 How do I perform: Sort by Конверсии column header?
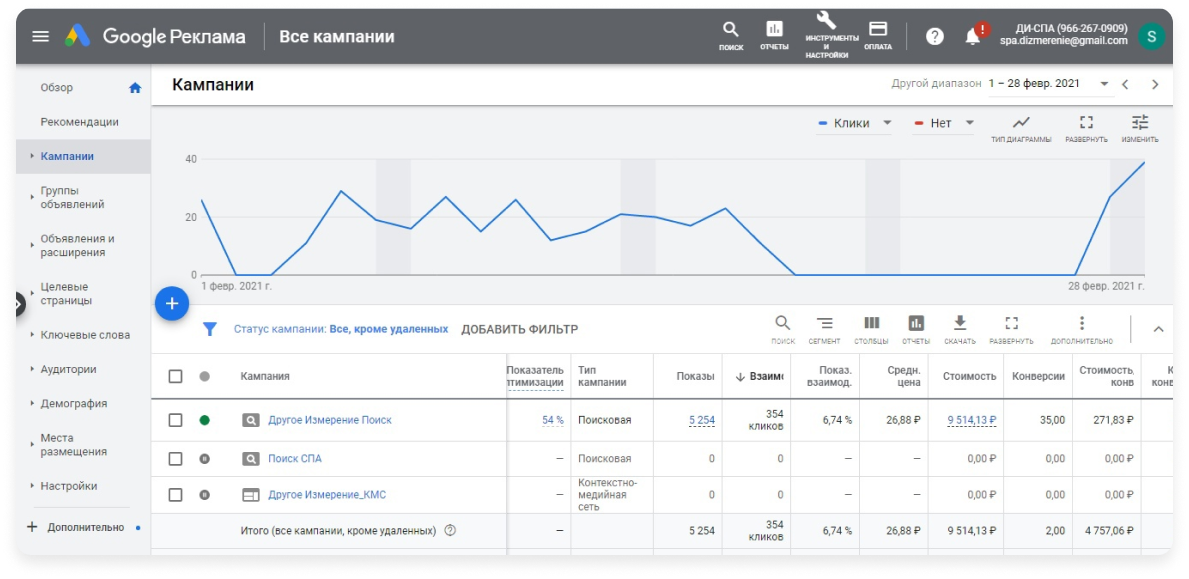point(1038,376)
